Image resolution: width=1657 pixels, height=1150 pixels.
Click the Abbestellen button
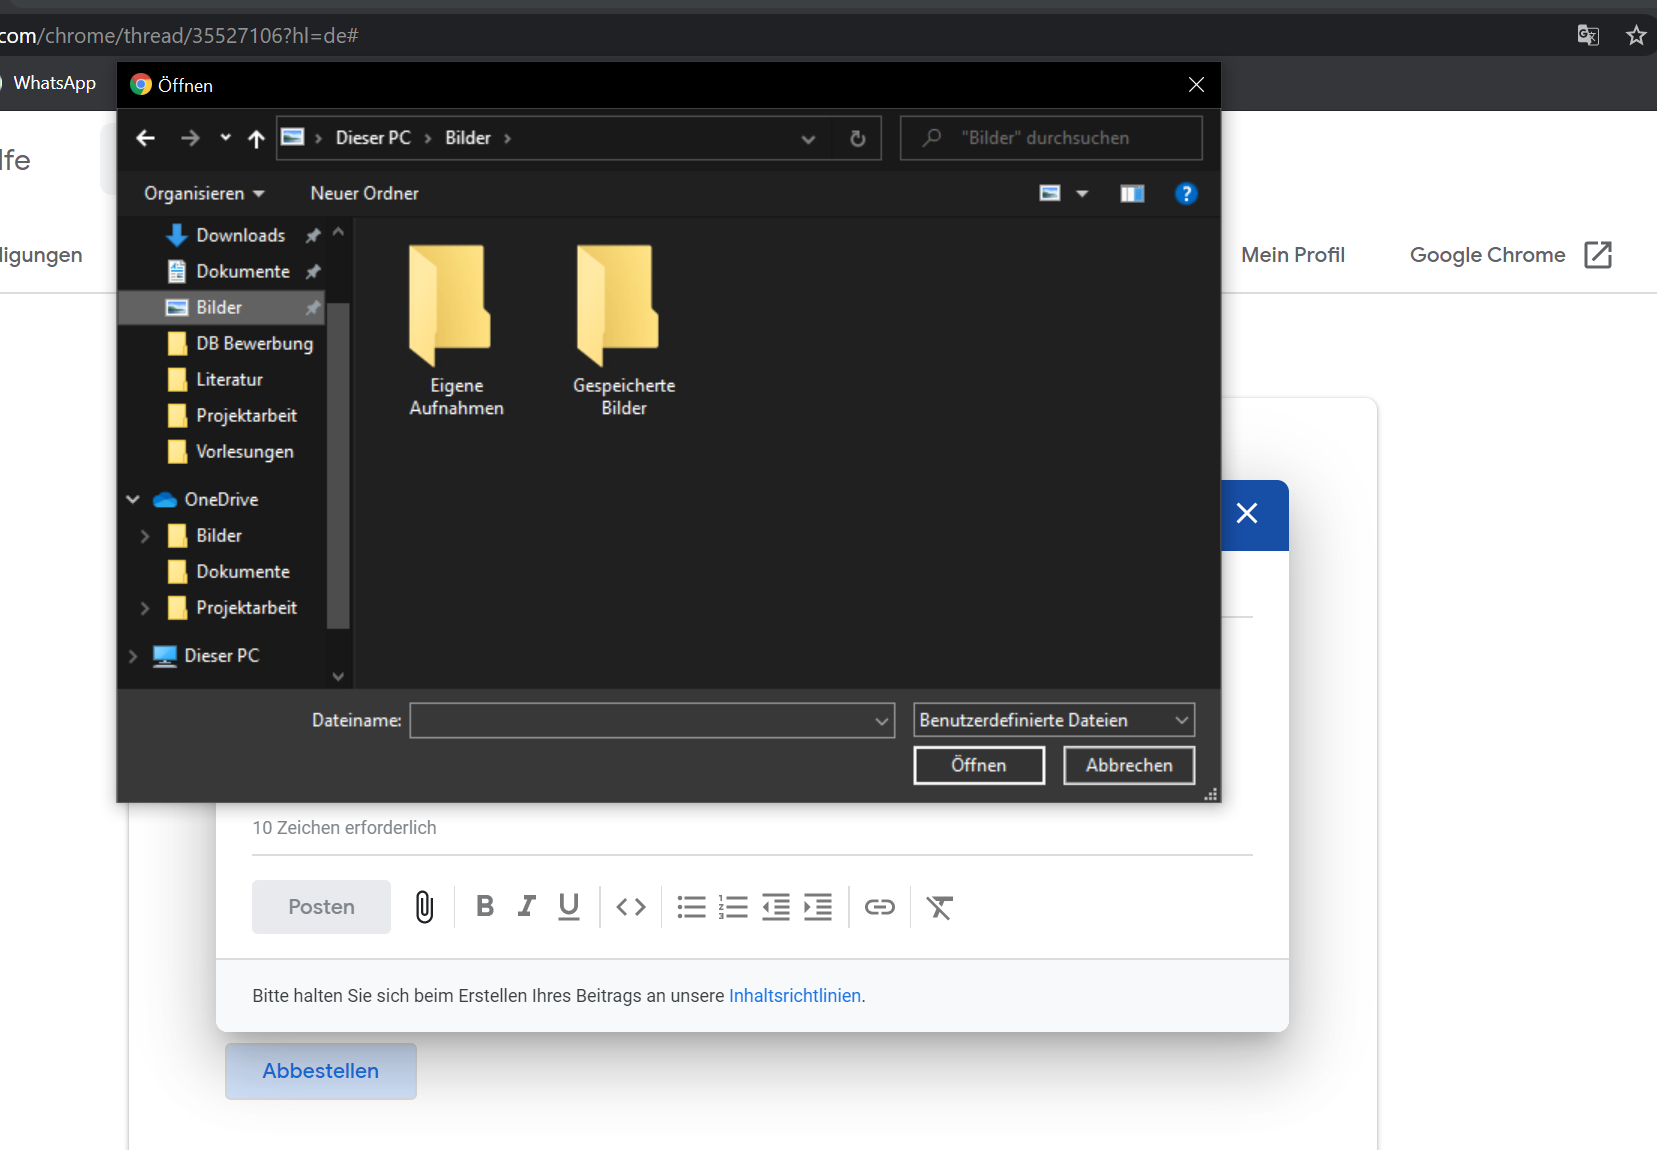pos(321,1071)
